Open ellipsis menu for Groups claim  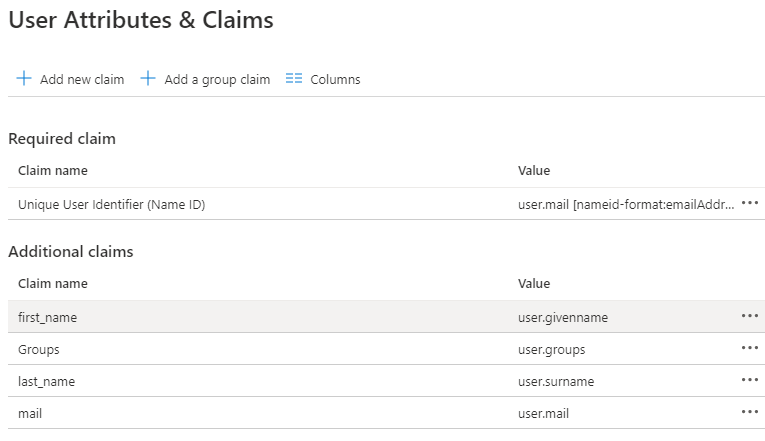click(x=750, y=348)
